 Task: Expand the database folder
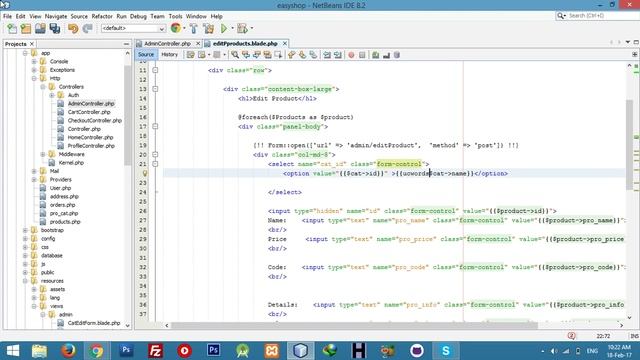[x=25, y=256]
